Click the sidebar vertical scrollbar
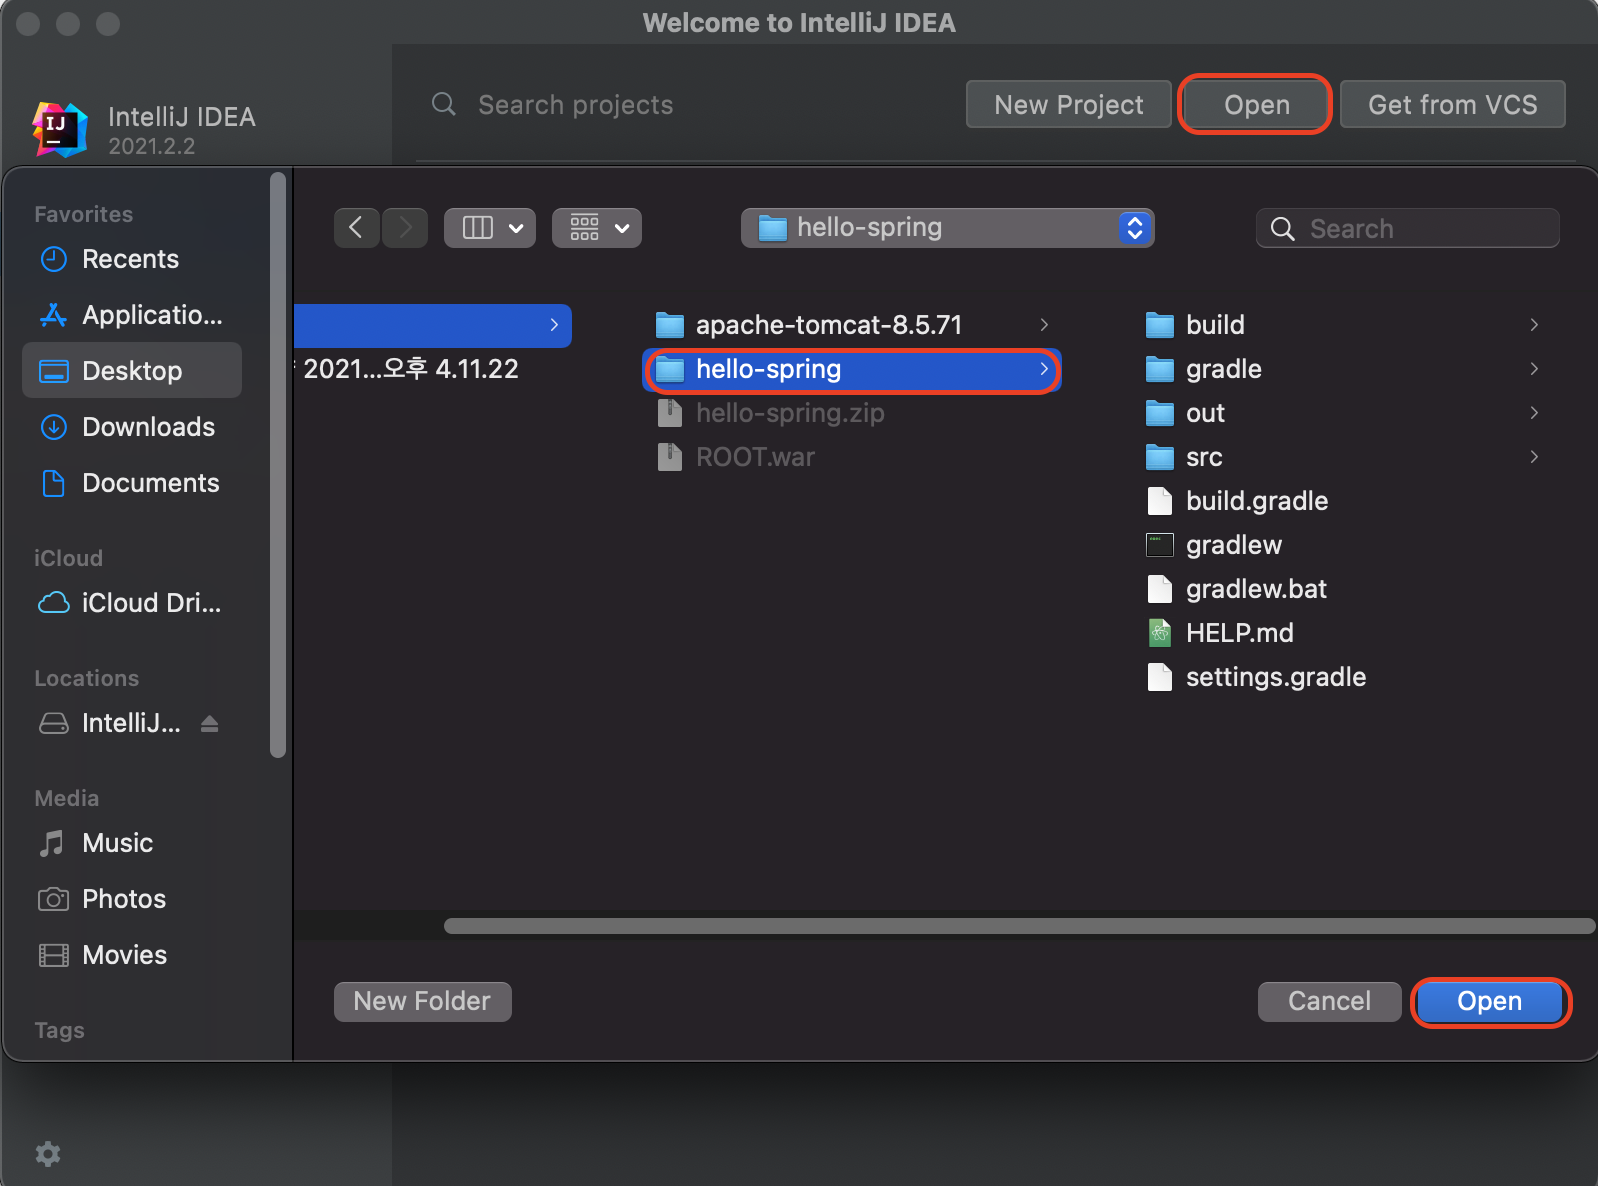 278,465
